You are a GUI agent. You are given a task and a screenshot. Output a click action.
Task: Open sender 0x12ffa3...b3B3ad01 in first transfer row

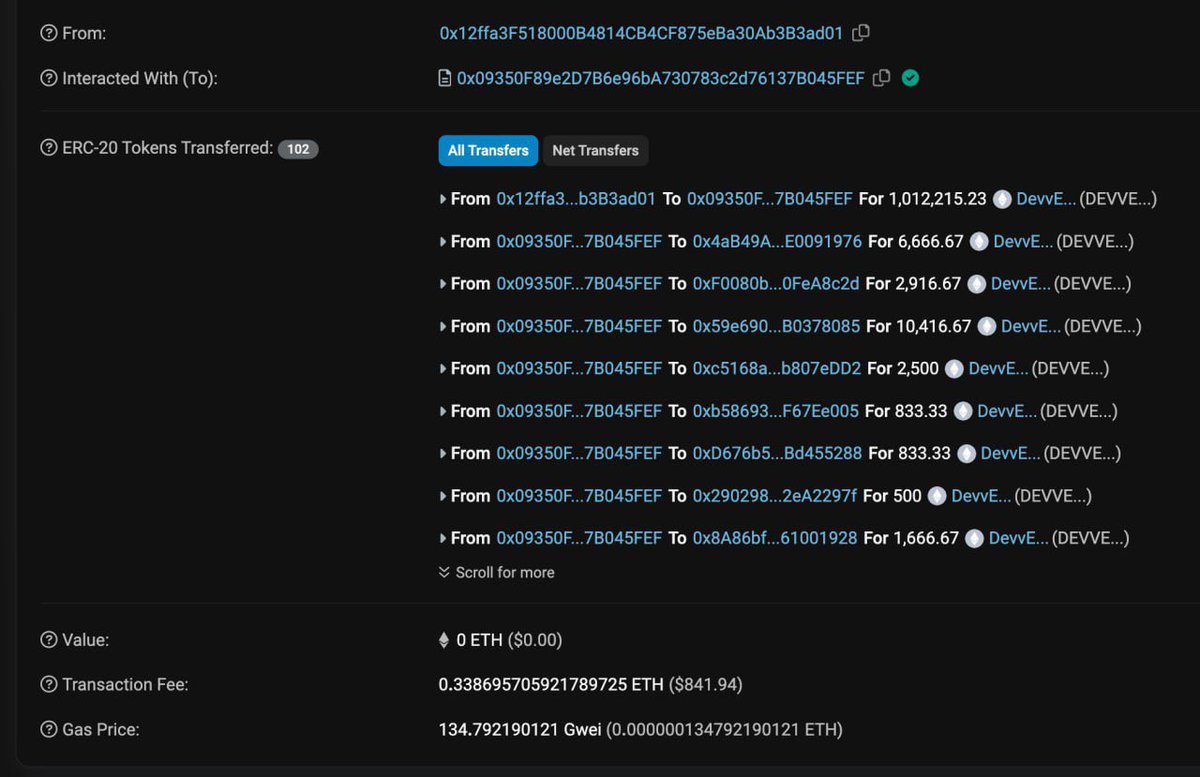click(x=576, y=199)
